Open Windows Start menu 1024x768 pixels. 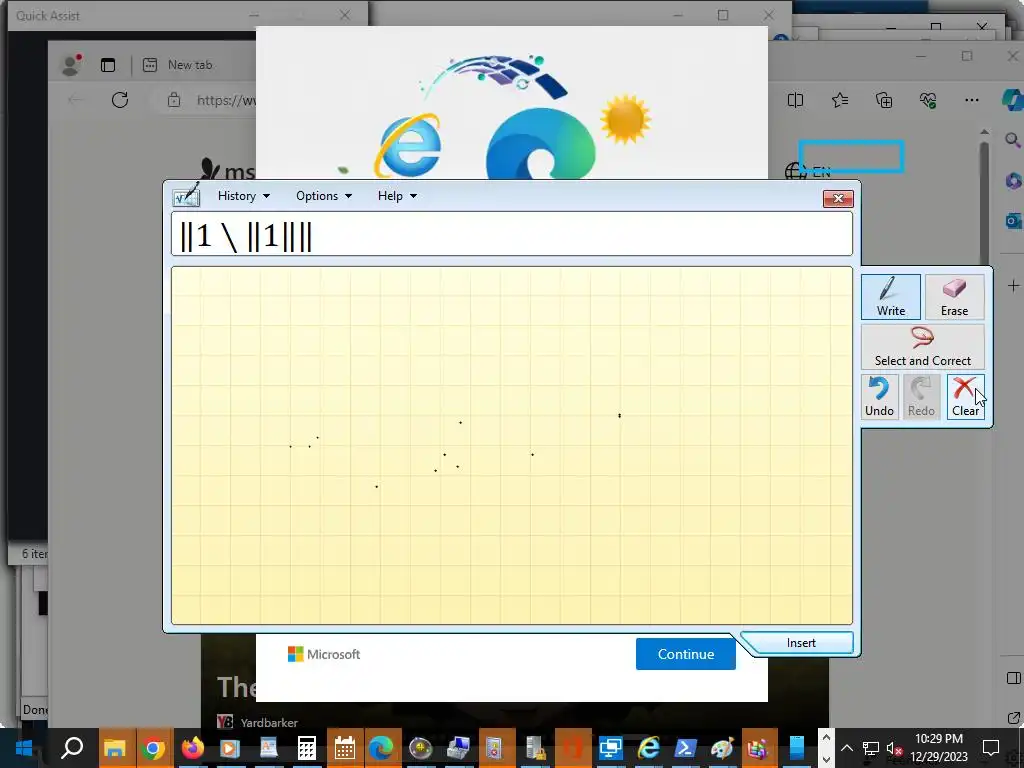click(x=24, y=748)
